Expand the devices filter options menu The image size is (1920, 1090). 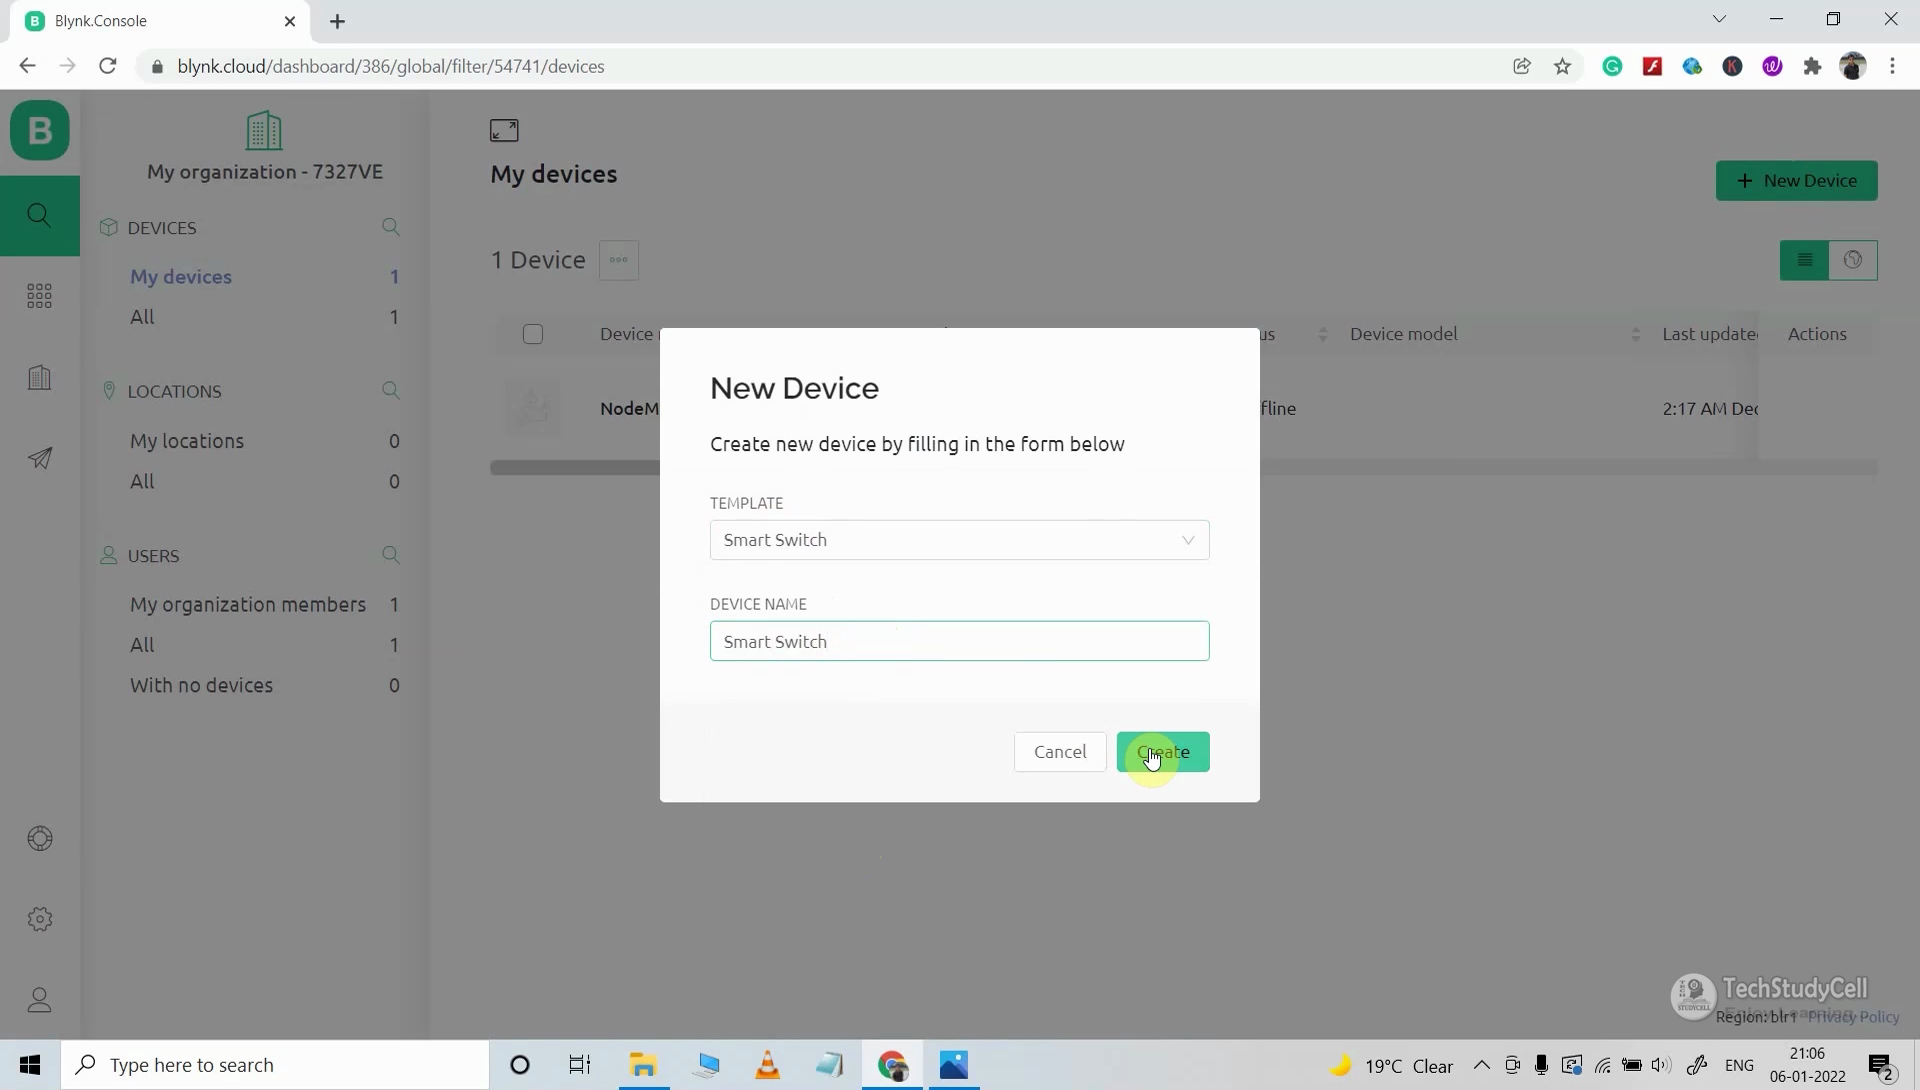618,260
